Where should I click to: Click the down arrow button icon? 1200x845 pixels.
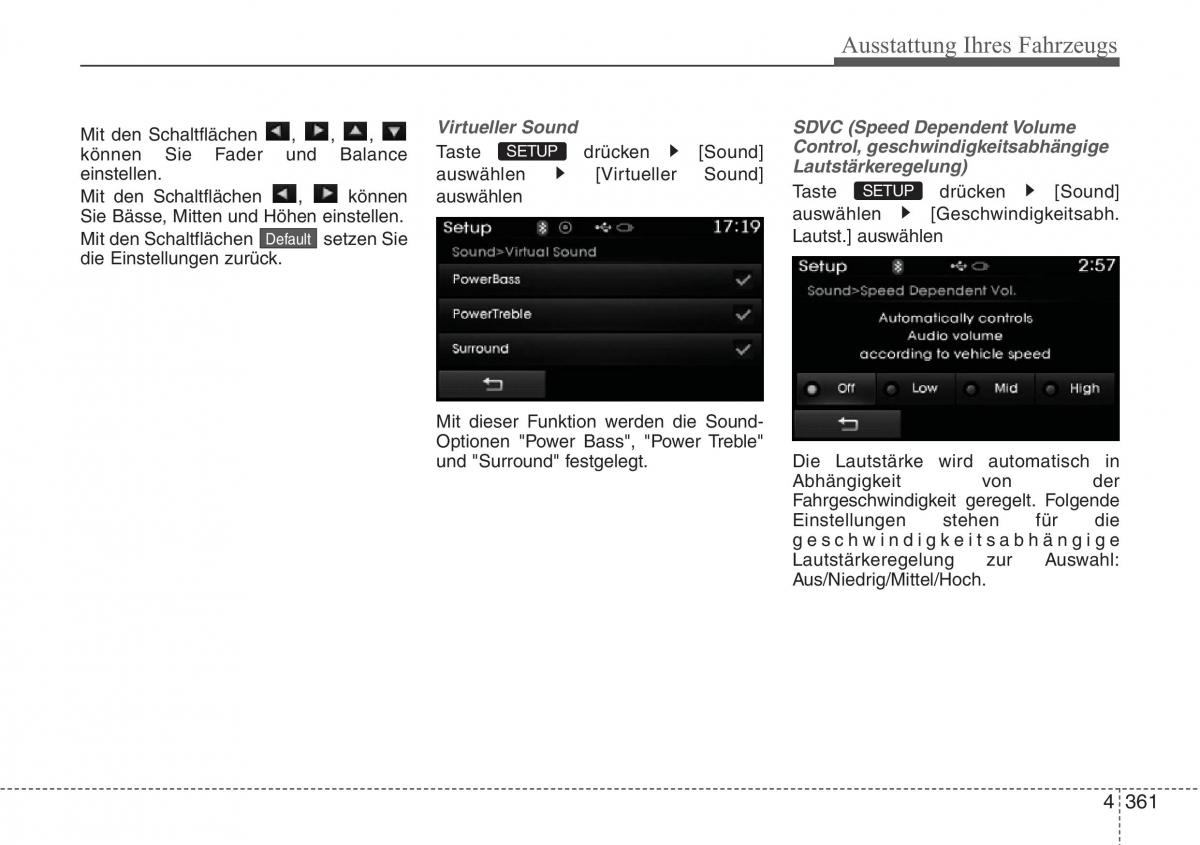tap(395, 131)
